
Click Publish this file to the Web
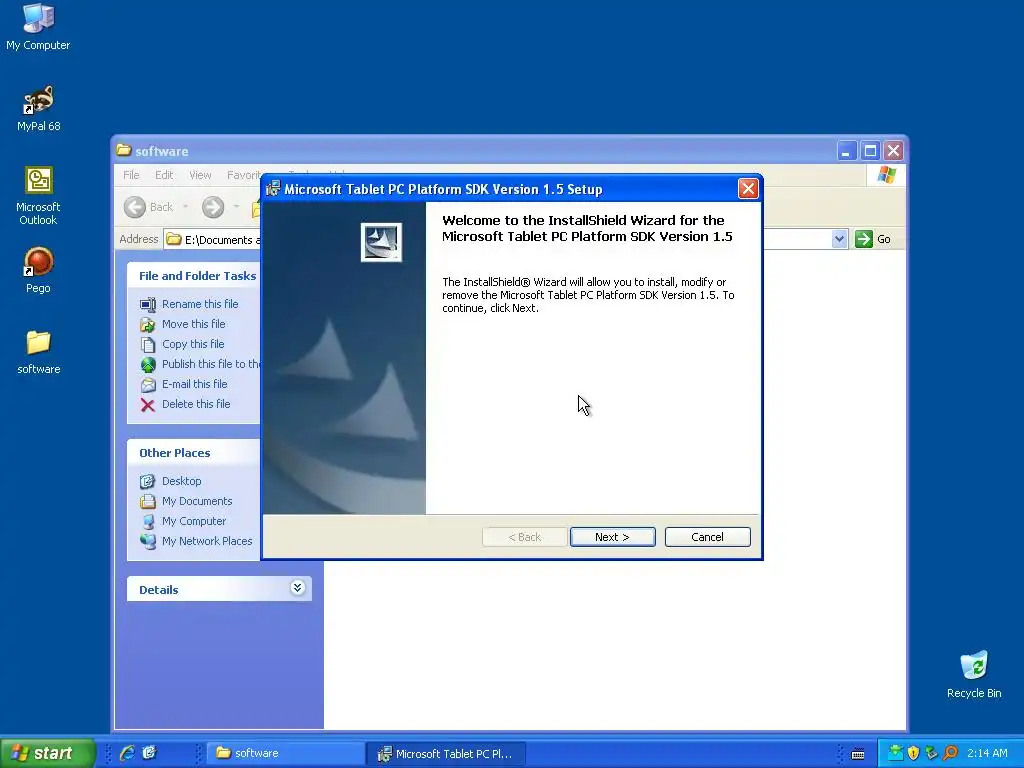[x=211, y=364]
